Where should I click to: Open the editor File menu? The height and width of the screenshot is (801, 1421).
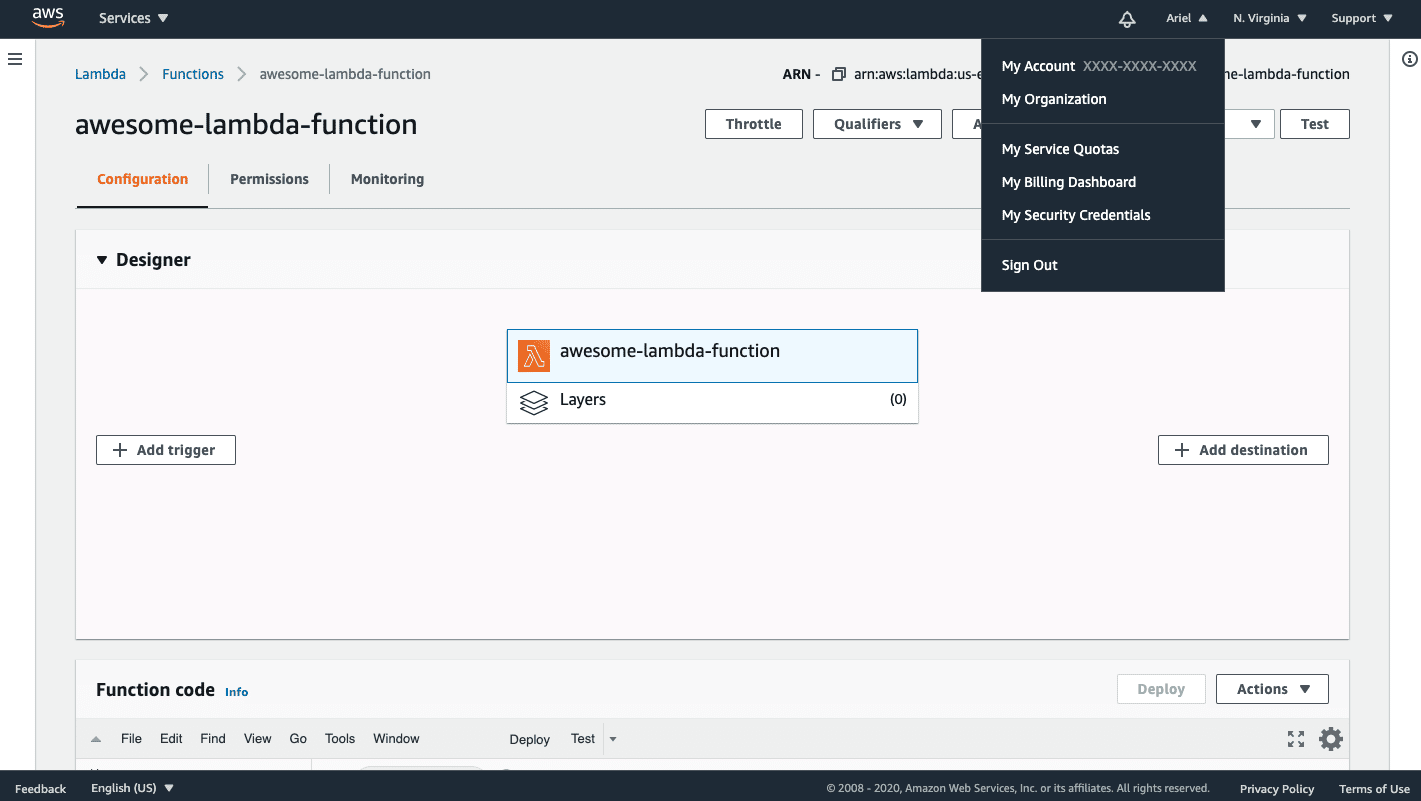pos(131,739)
